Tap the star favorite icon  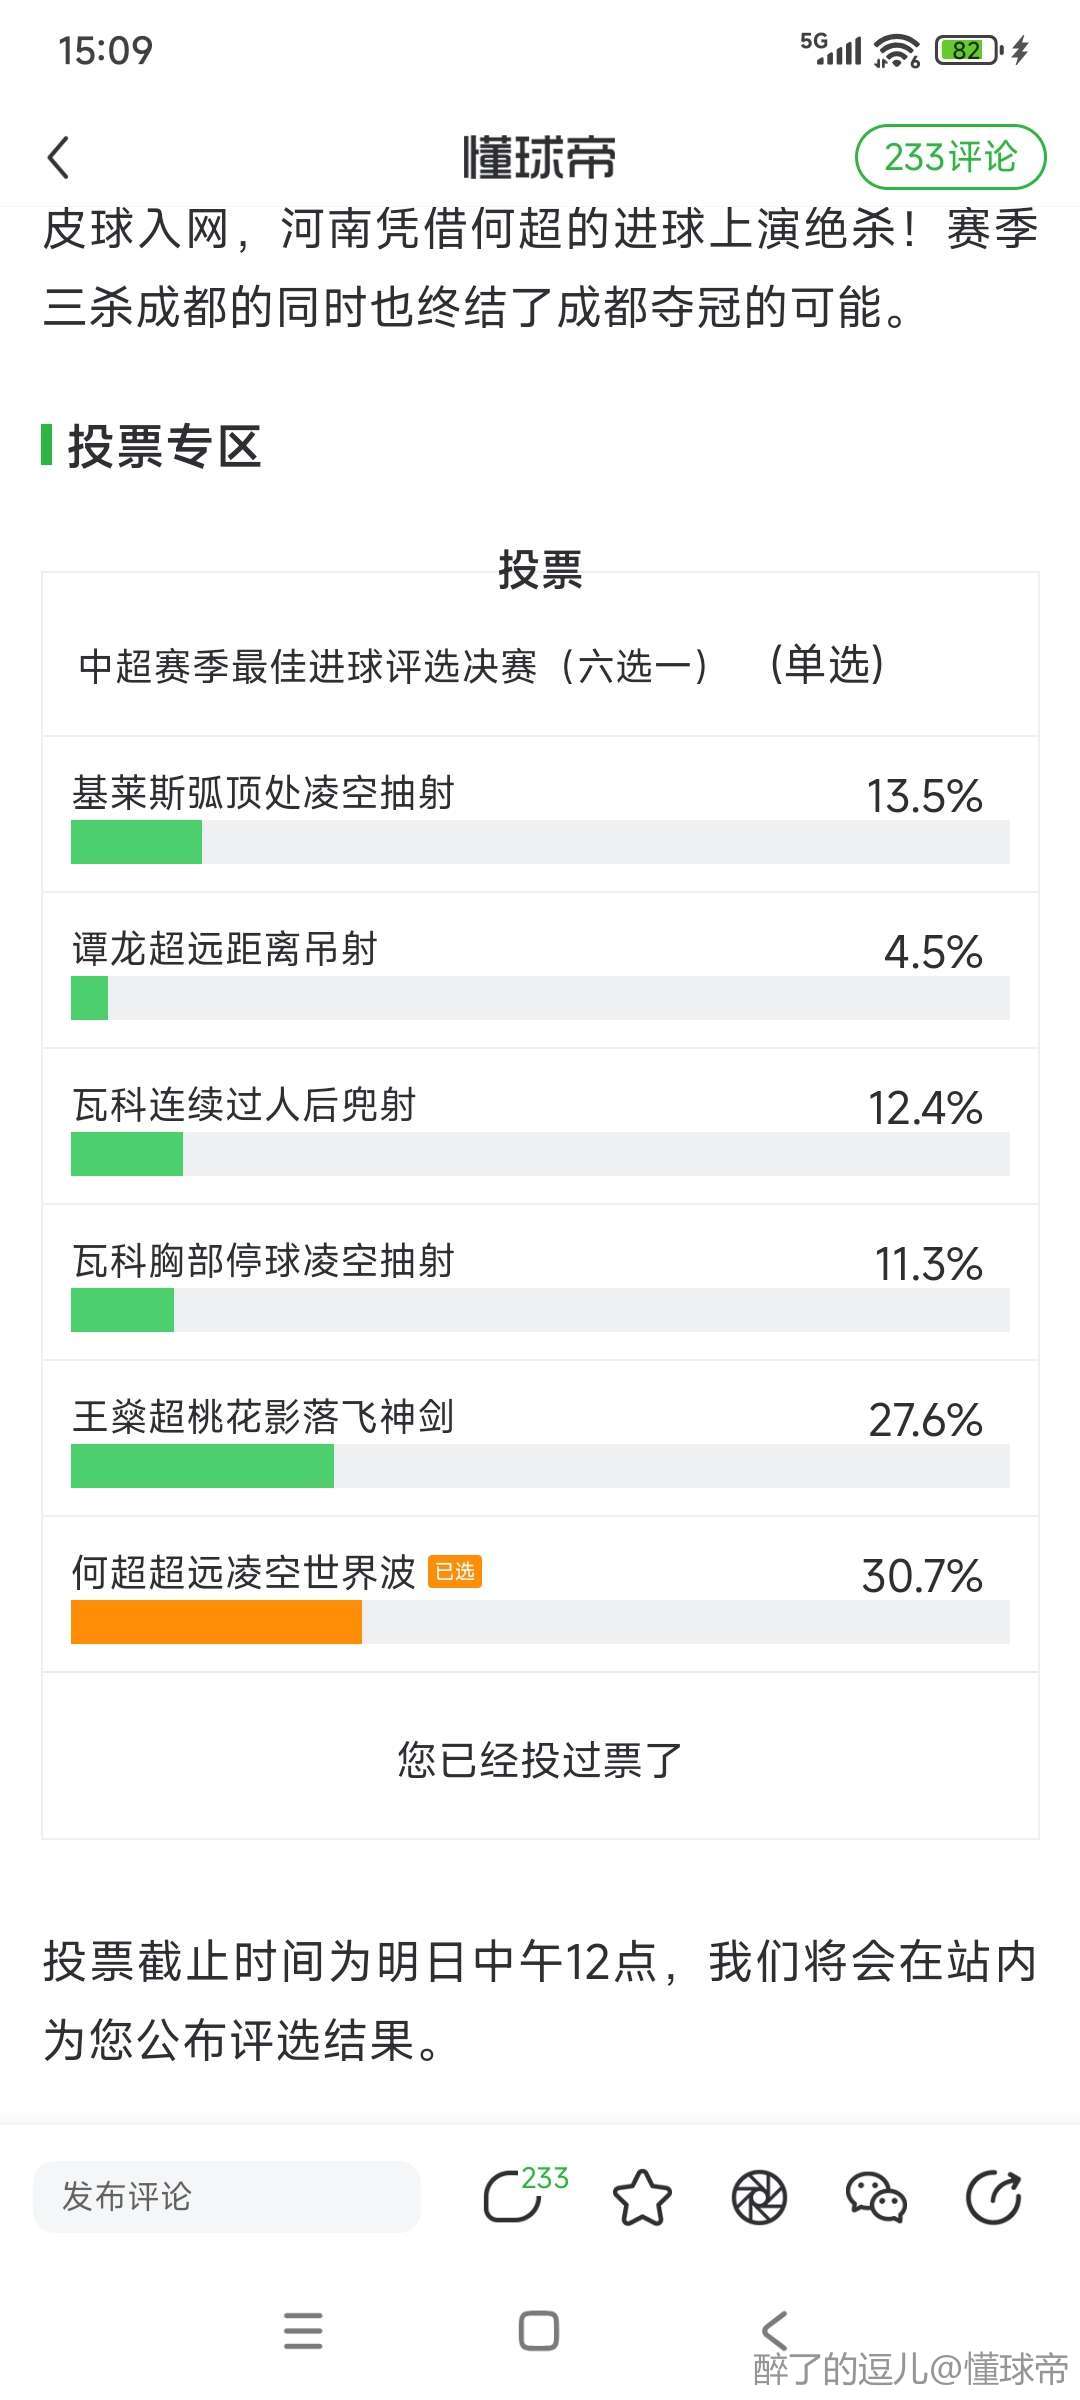(x=641, y=2197)
